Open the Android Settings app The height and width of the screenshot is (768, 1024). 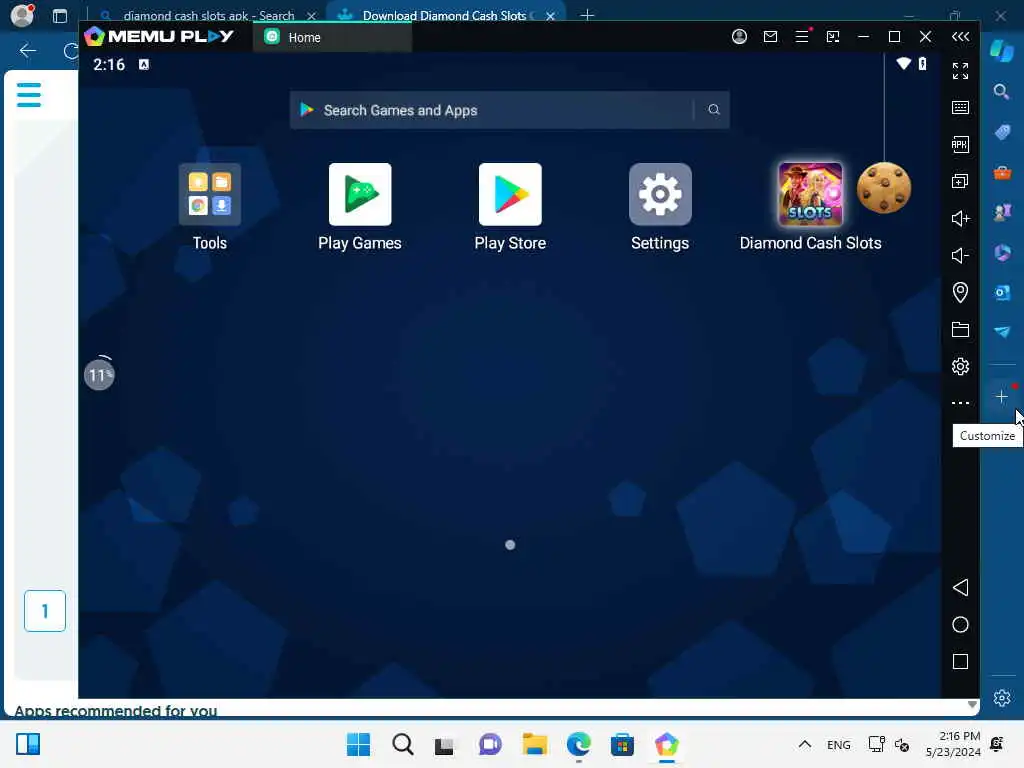(x=660, y=195)
